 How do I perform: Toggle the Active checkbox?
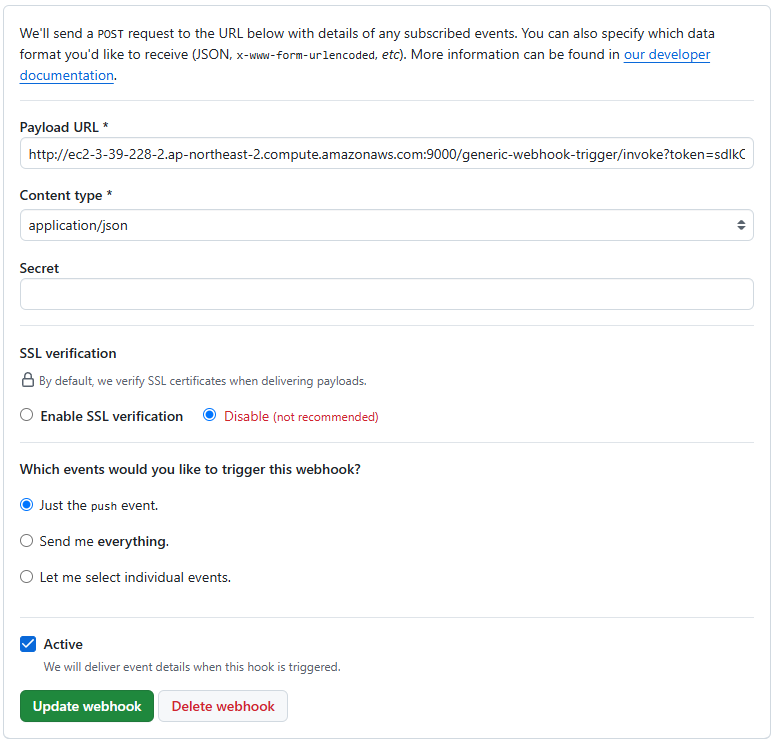pos(28,644)
